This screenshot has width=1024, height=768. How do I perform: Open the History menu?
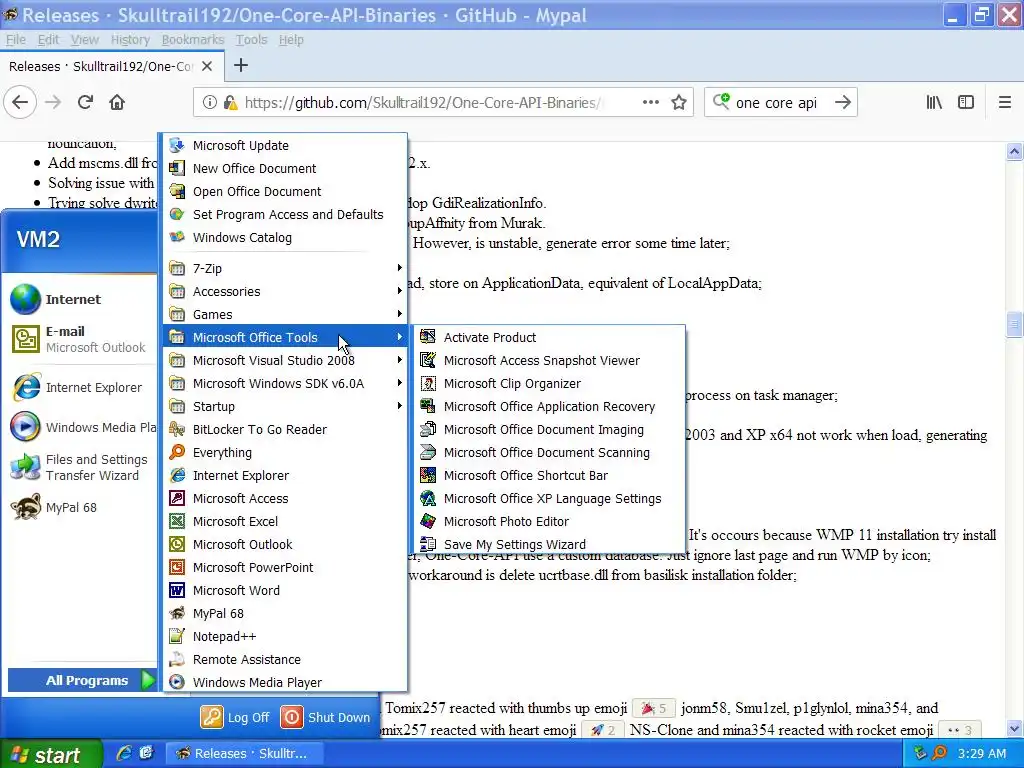[x=130, y=40]
